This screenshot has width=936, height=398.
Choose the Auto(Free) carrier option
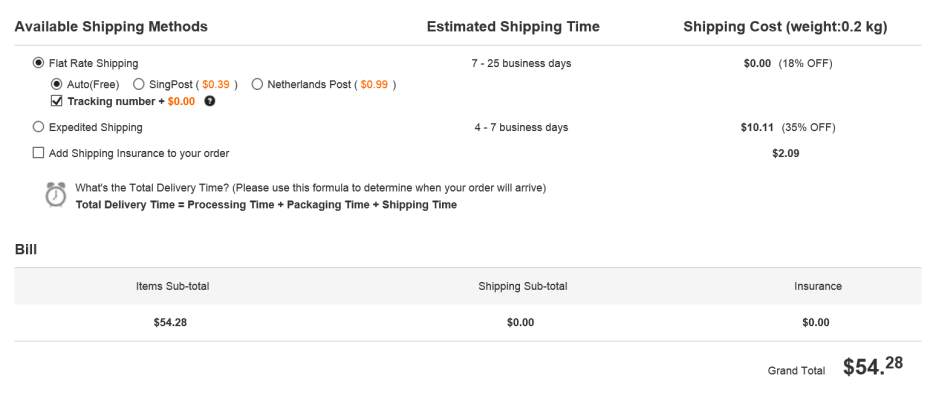click(57, 84)
